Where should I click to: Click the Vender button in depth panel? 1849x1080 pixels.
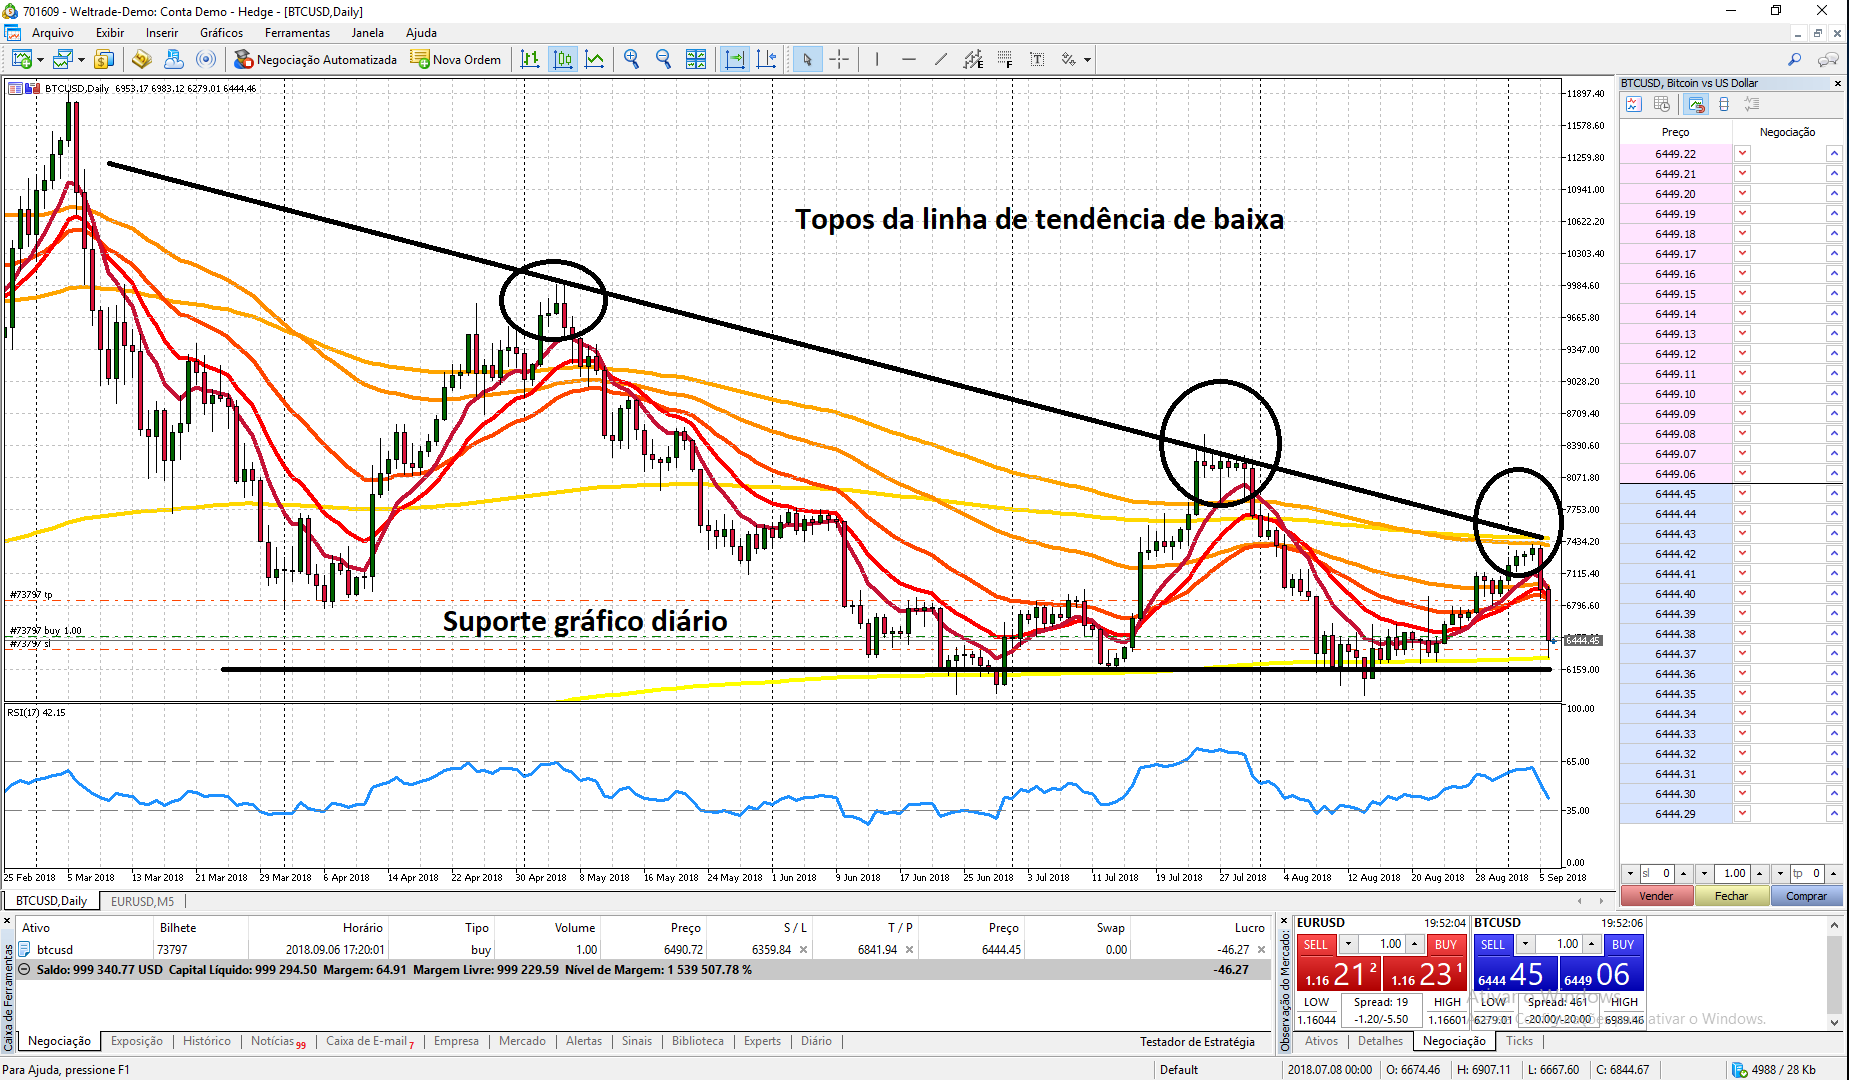tap(1656, 896)
